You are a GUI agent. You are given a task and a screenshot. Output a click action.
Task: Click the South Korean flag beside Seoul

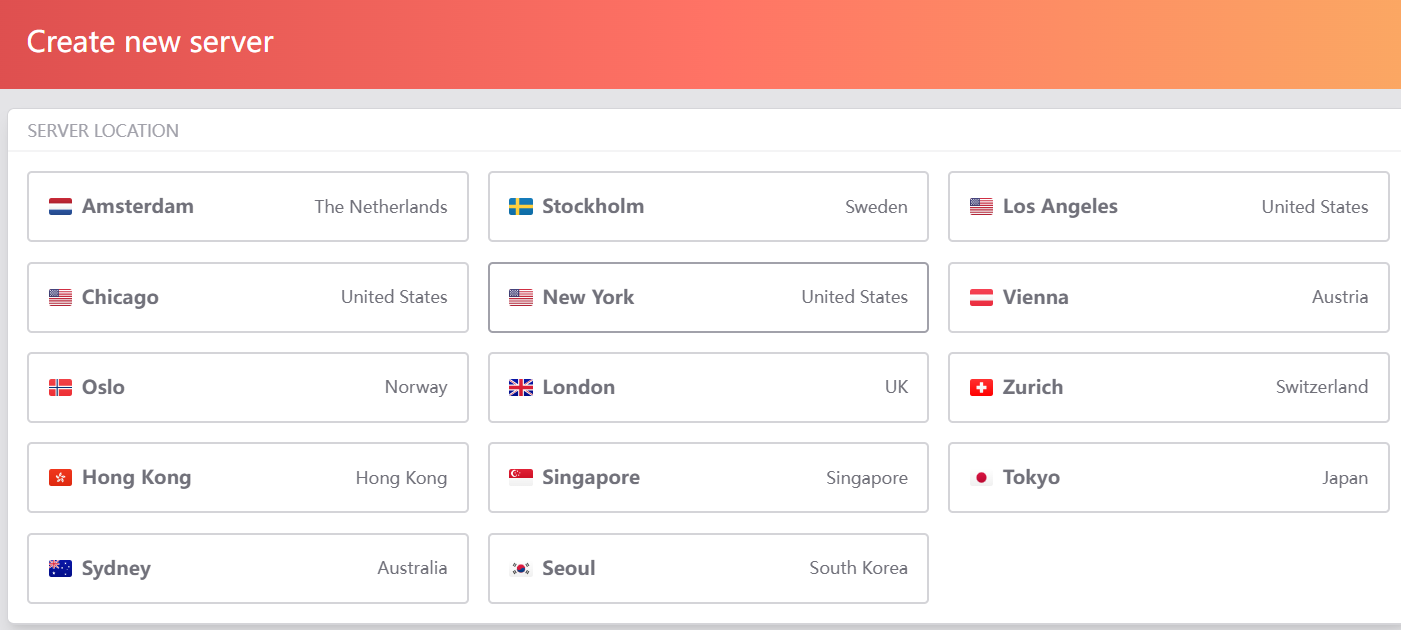click(520, 568)
